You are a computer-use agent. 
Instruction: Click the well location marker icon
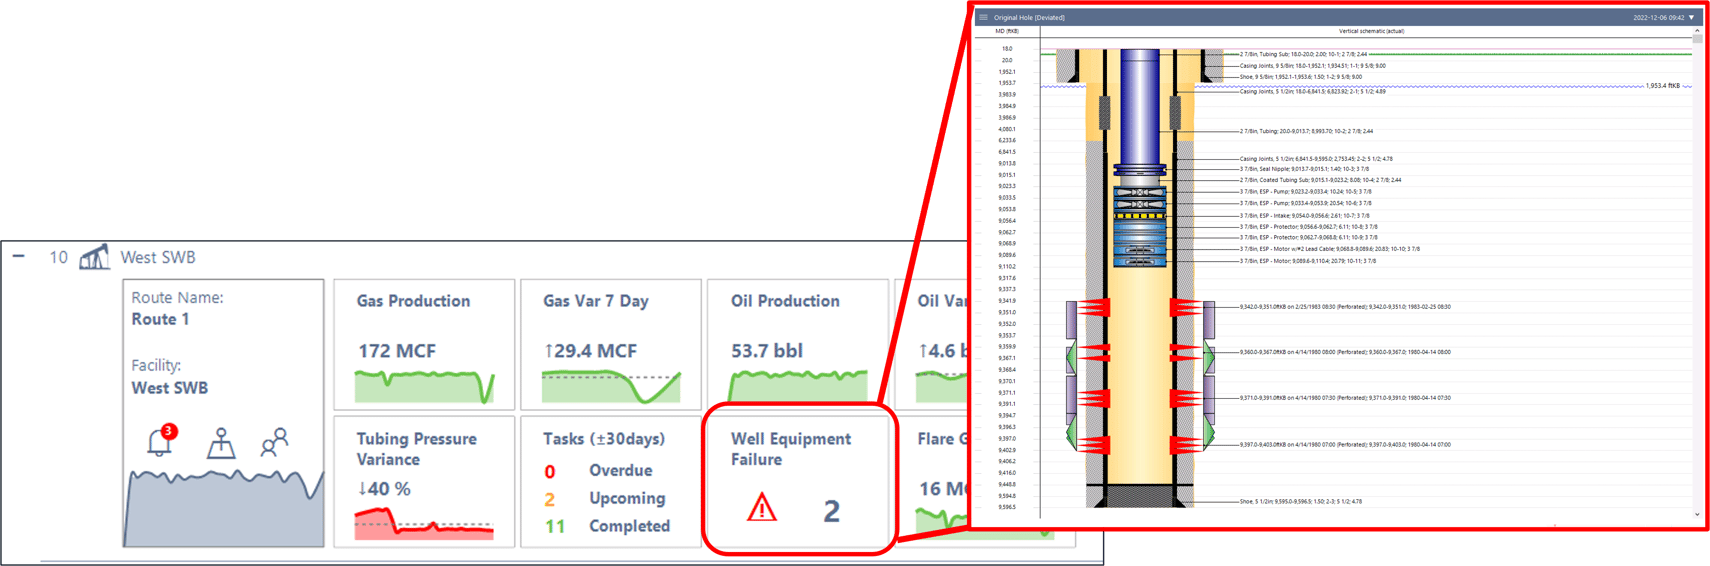(x=221, y=443)
